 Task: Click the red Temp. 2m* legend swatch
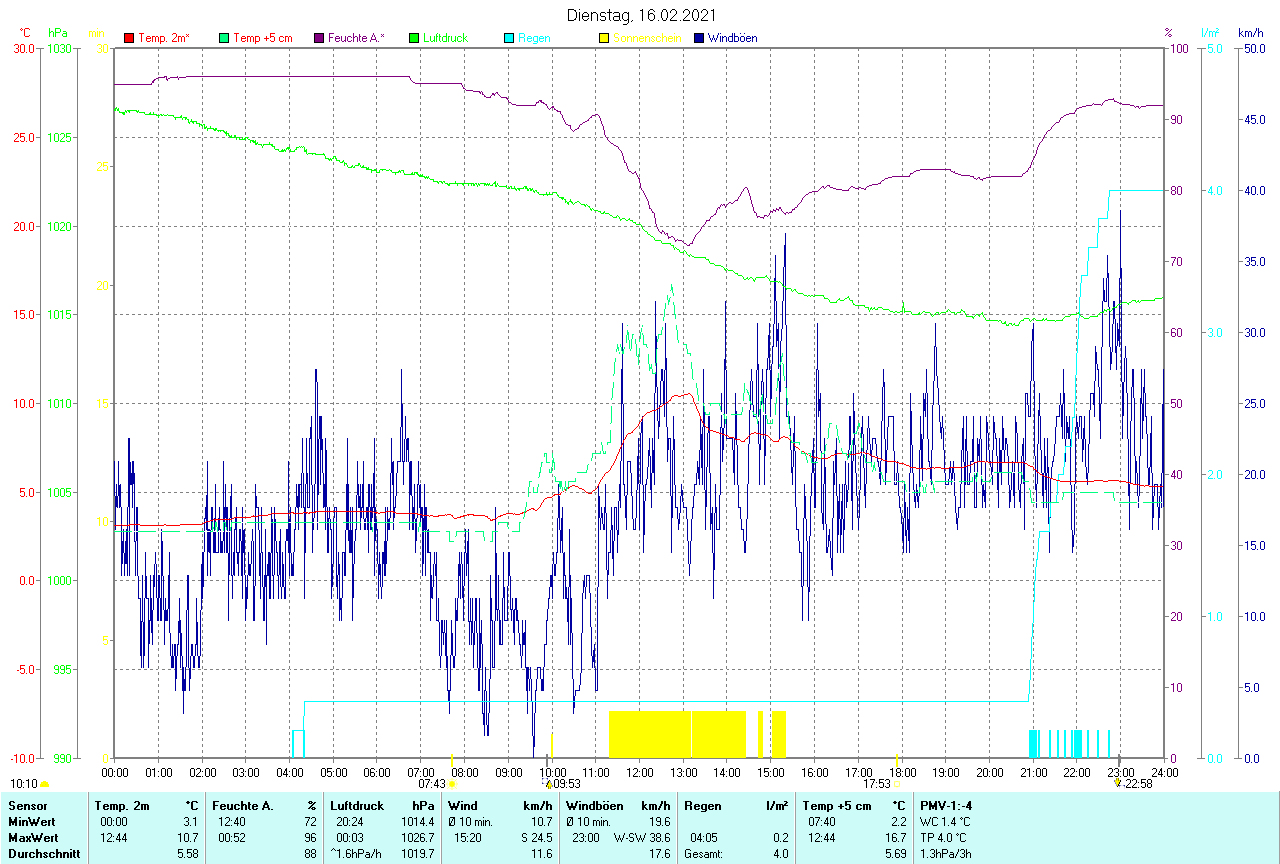129,38
